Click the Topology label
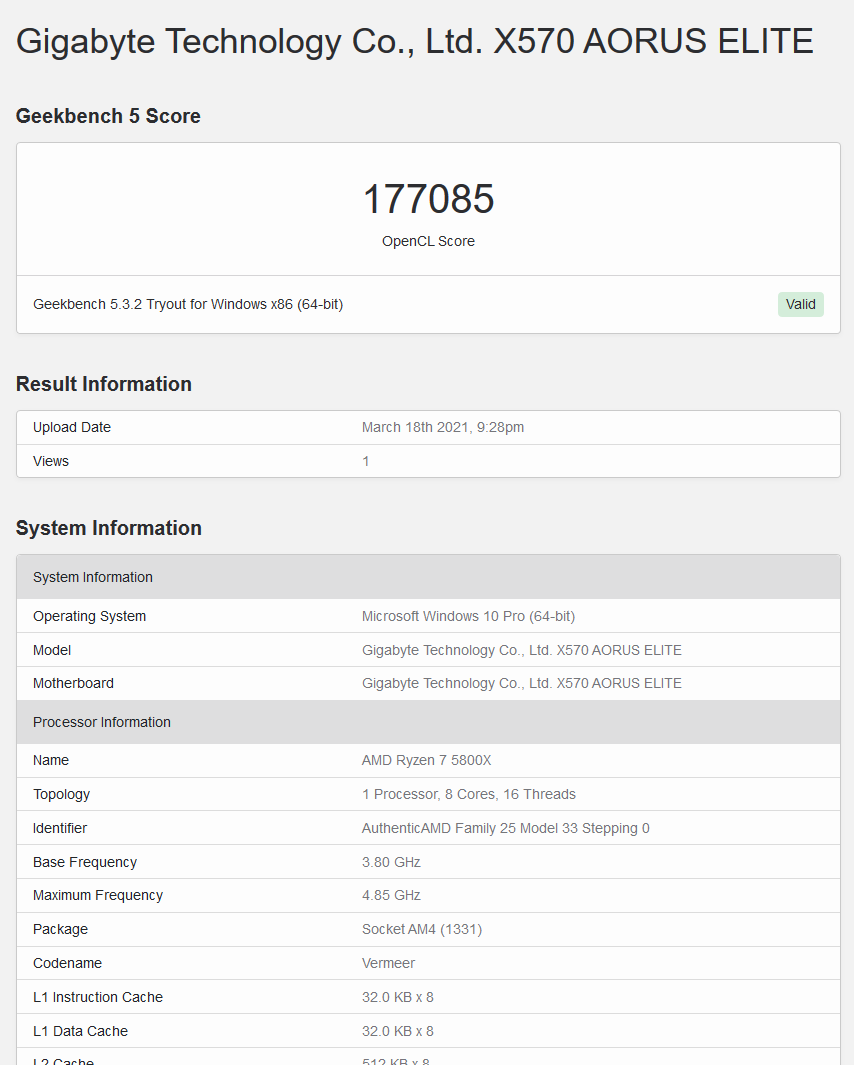The width and height of the screenshot is (854, 1065). point(61,794)
